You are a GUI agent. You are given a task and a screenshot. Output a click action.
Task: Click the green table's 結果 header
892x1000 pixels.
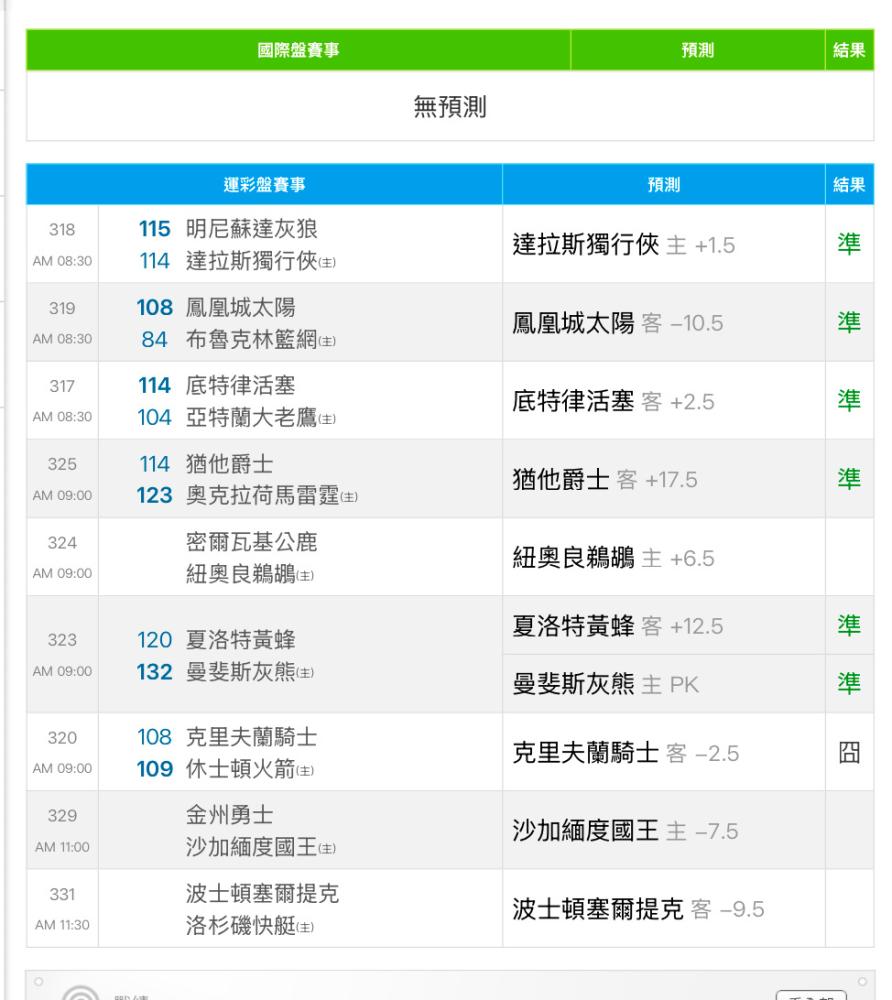[x=849, y=50]
